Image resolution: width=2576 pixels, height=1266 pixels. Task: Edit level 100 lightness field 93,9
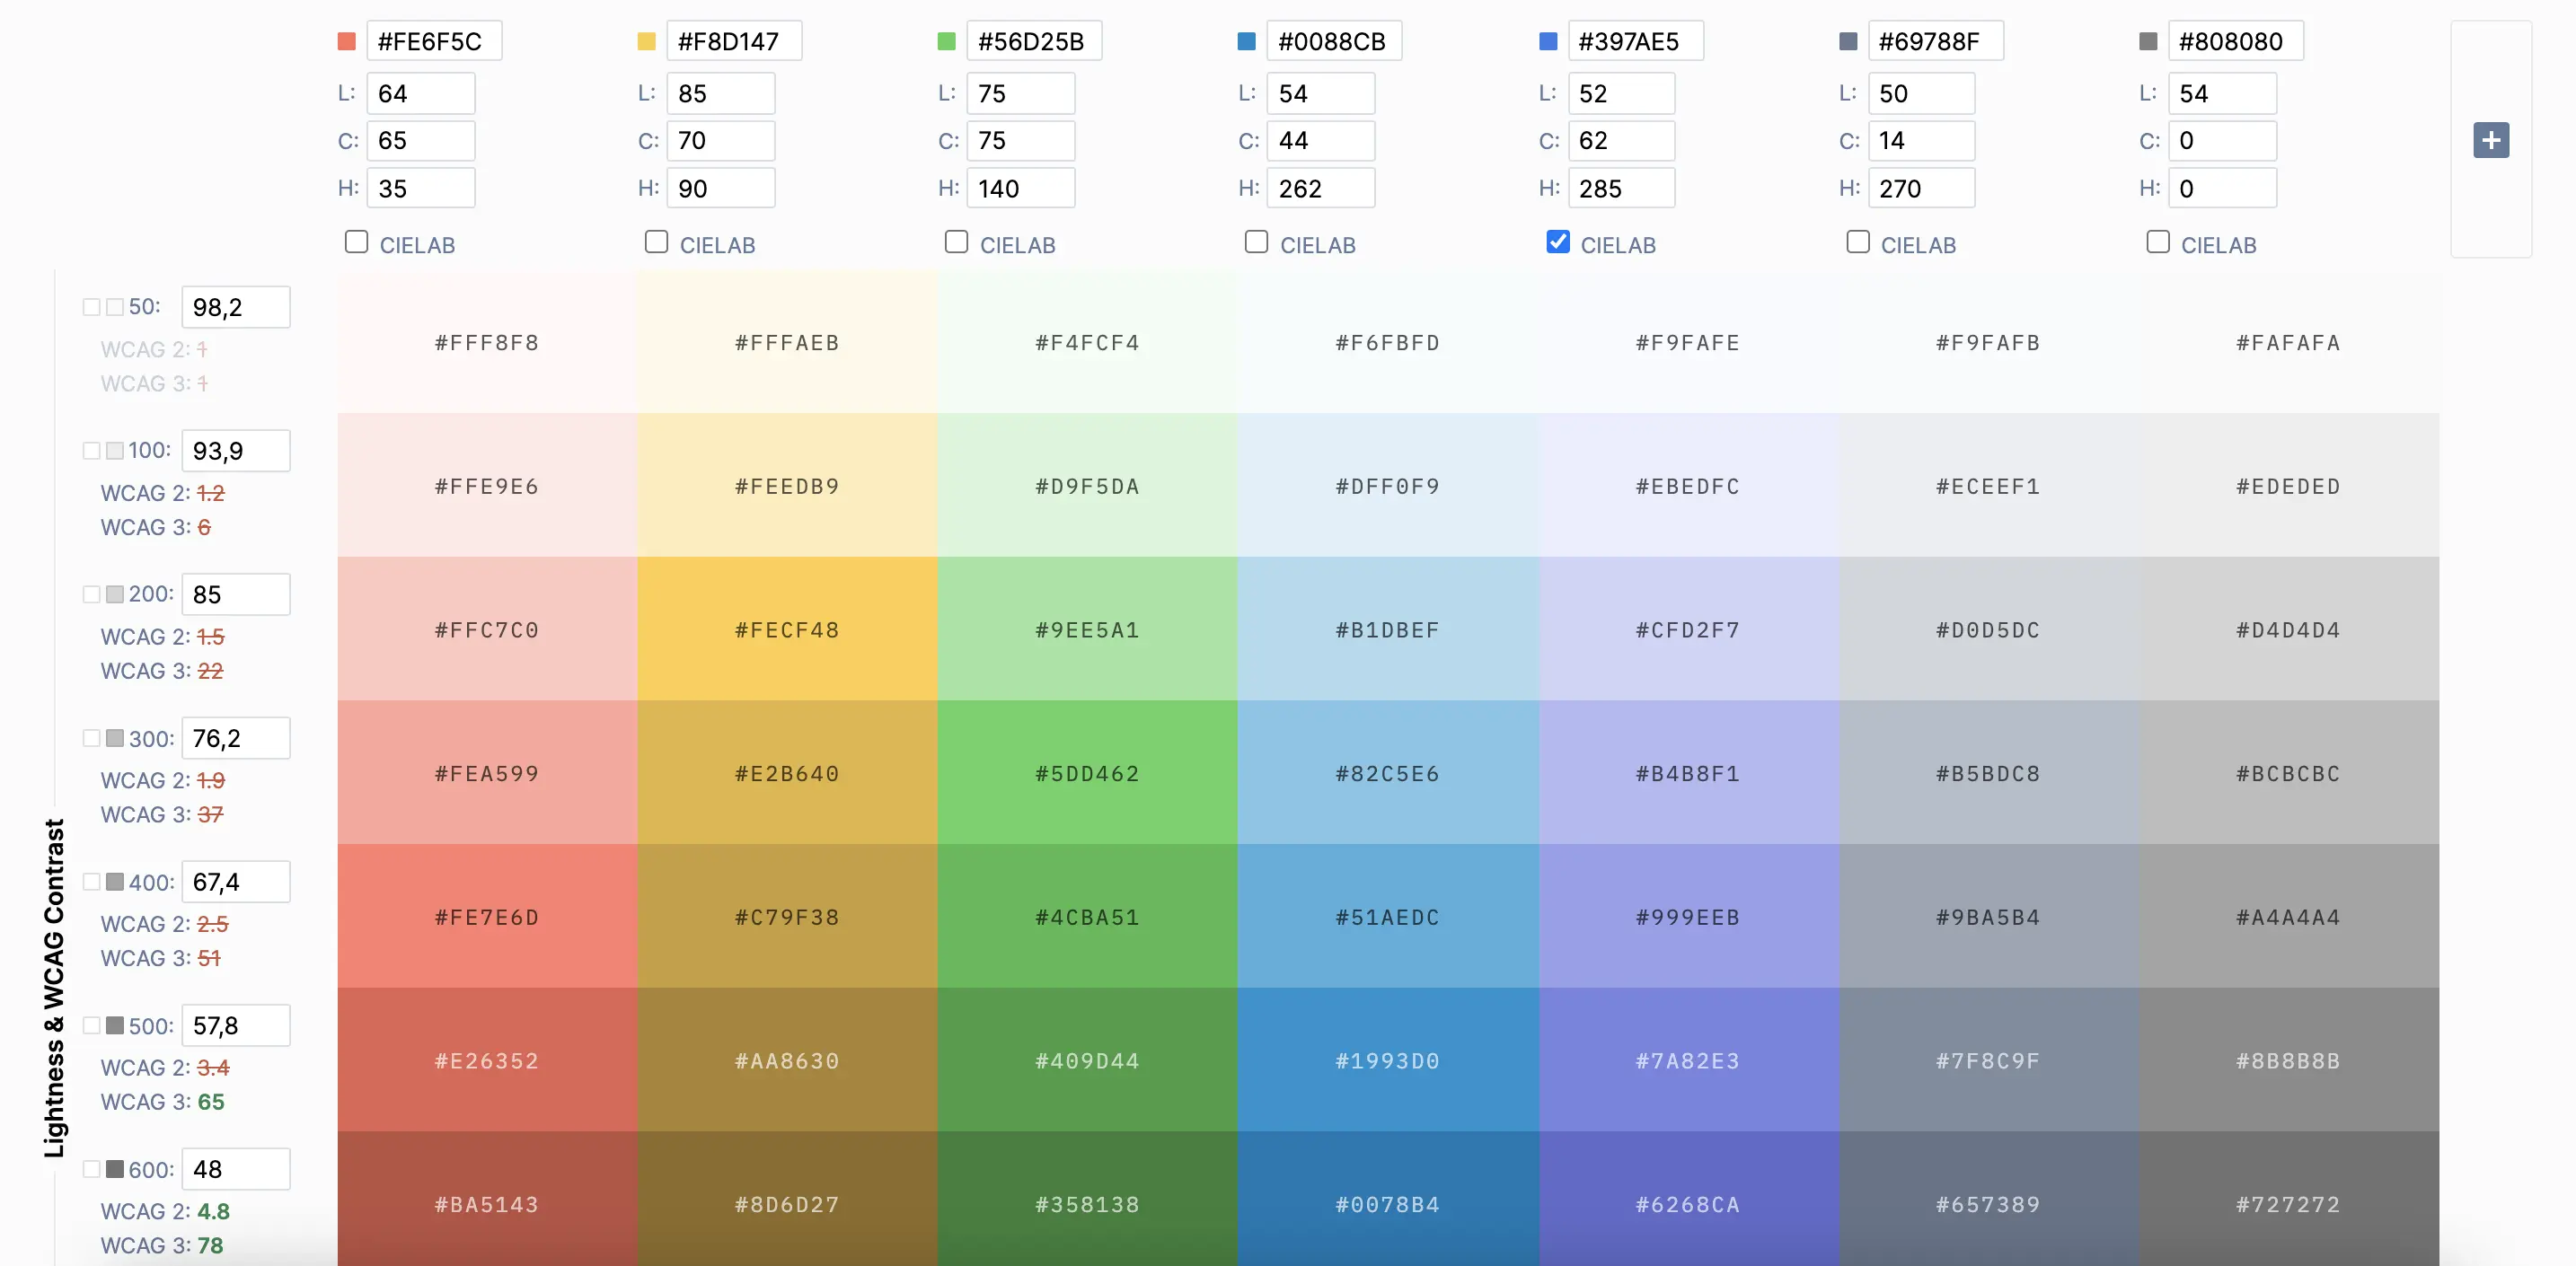coord(236,451)
